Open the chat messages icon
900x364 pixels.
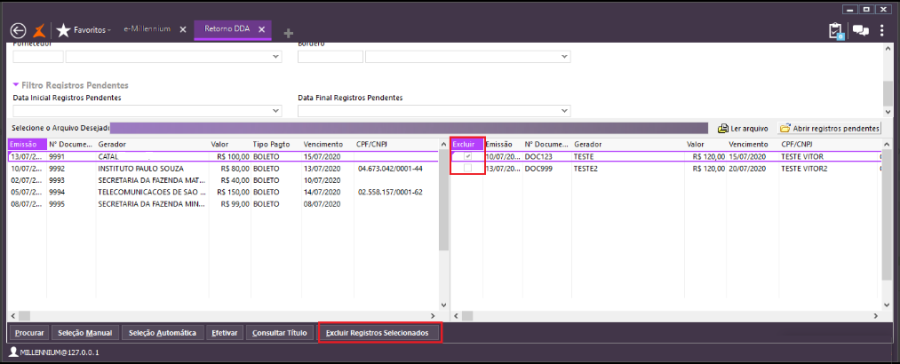tap(860, 31)
